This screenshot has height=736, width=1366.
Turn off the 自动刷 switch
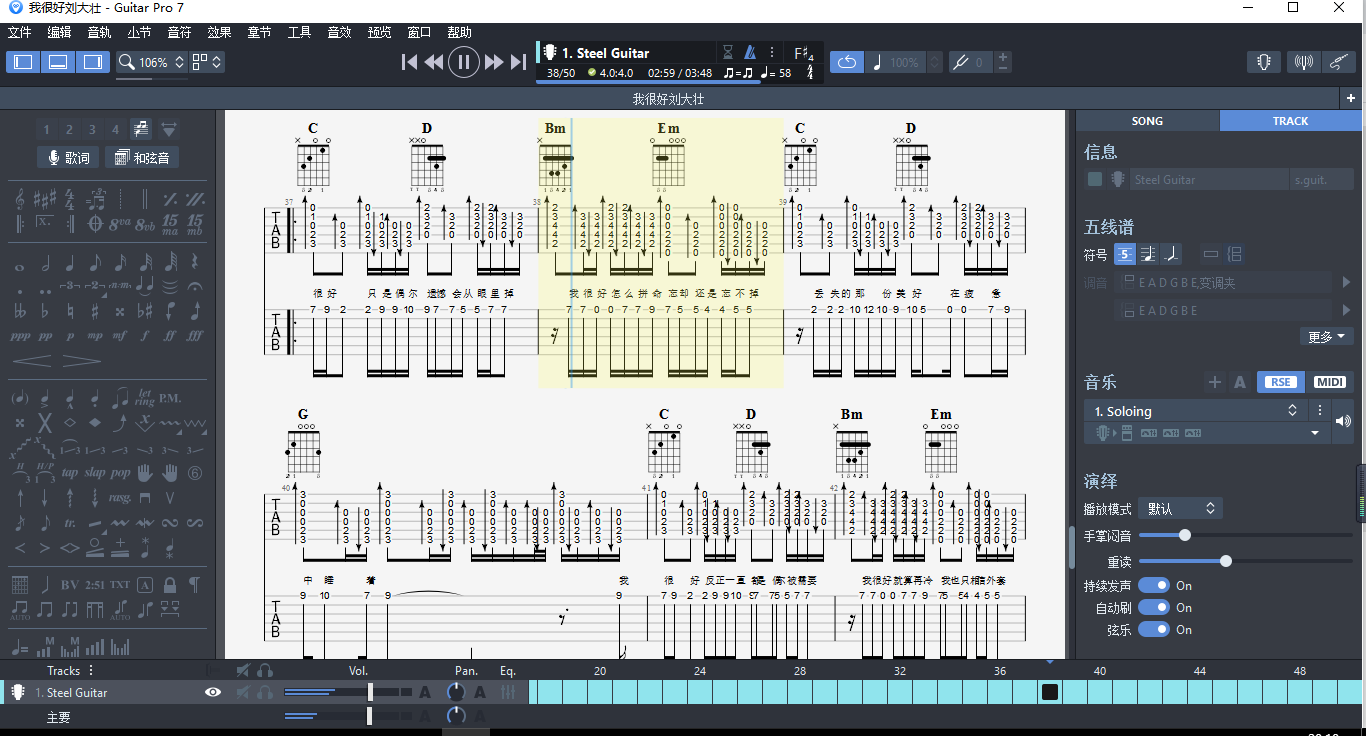[1154, 607]
